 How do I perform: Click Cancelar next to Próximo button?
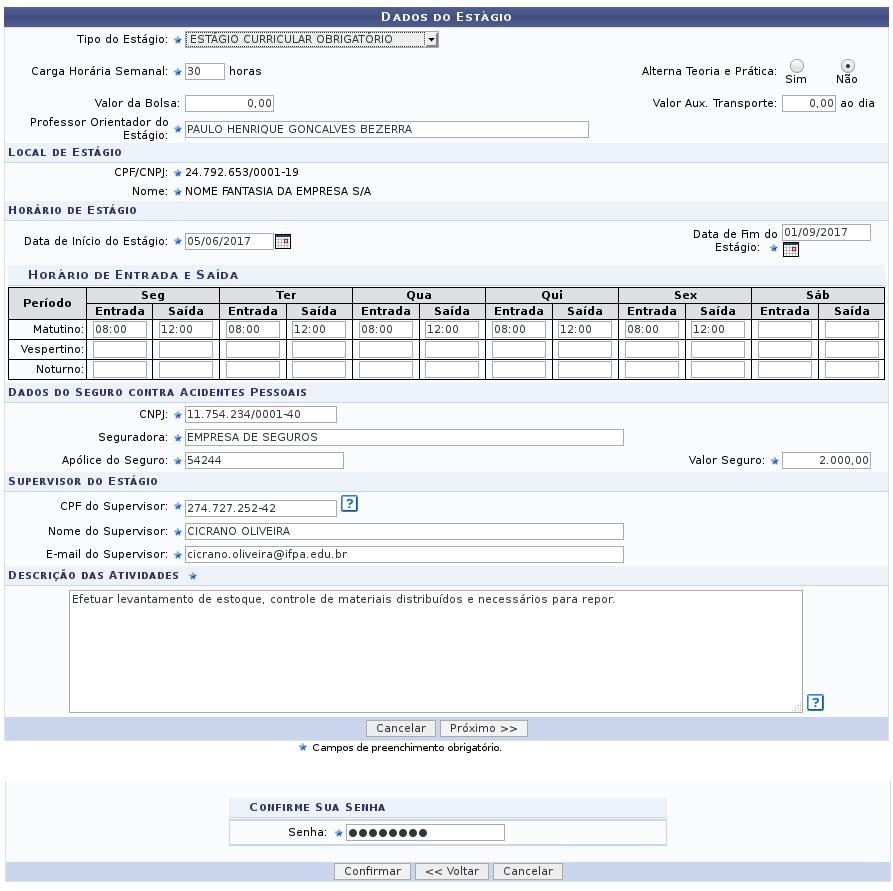(x=401, y=729)
